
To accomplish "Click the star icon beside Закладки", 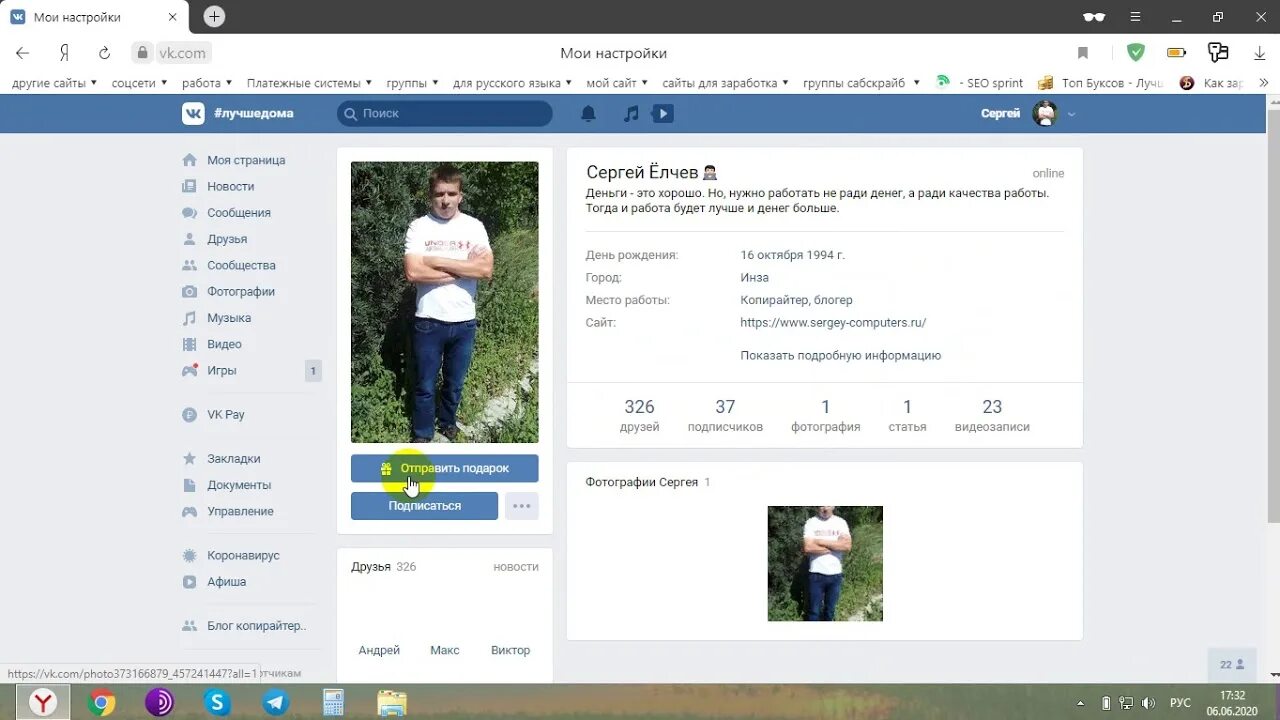I will [189, 459].
